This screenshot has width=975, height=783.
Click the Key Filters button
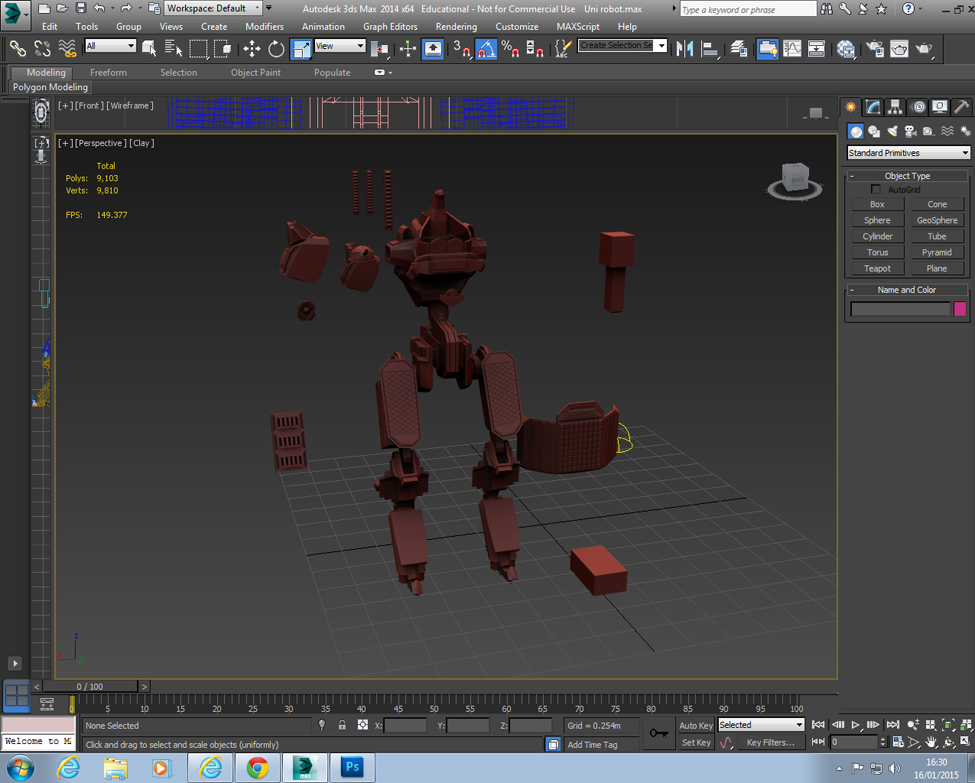pyautogui.click(x=769, y=743)
